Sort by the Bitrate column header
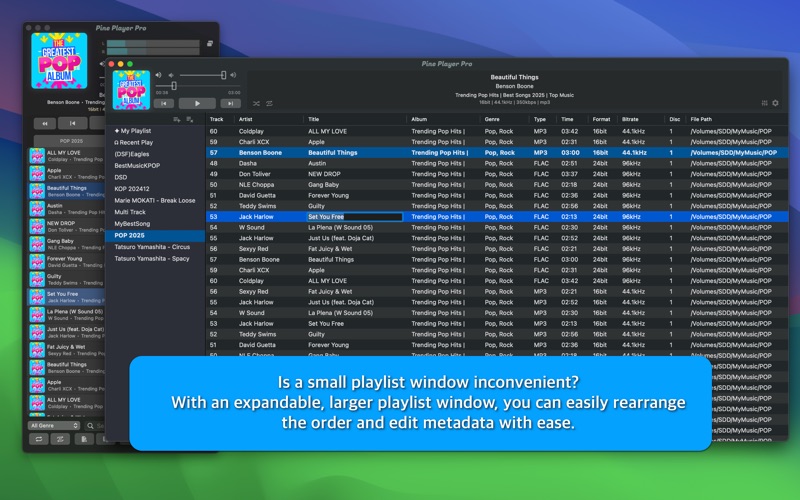The height and width of the screenshot is (500, 800). (x=630, y=119)
